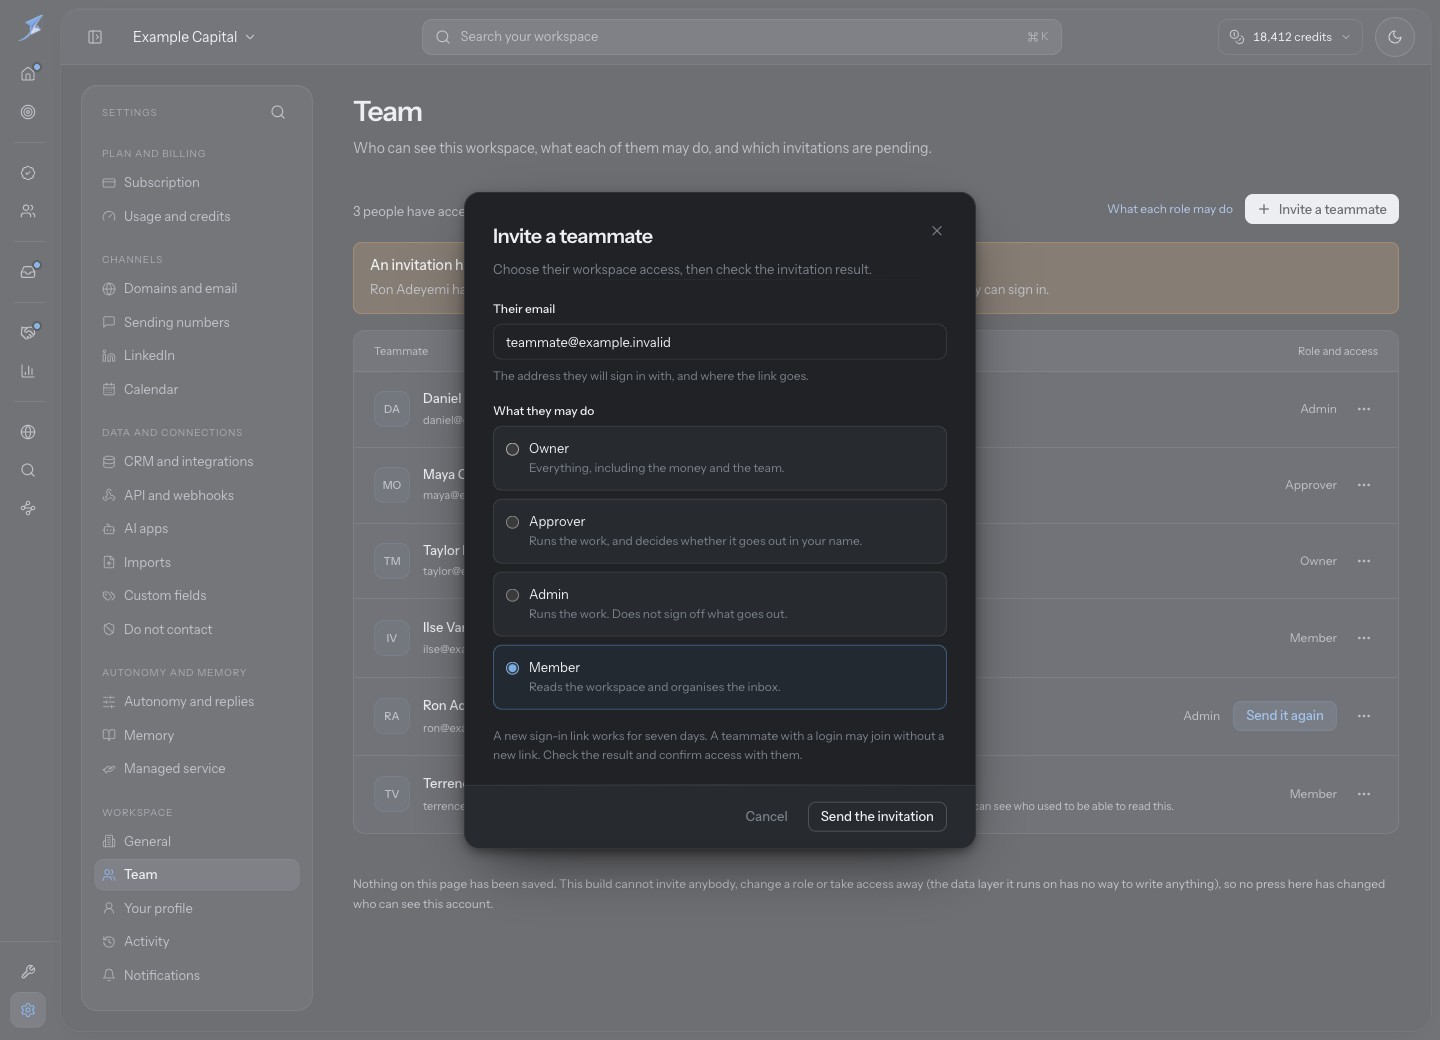Screen dimensions: 1440x1040
Task: Select the Admin role radio
Action: point(512,595)
